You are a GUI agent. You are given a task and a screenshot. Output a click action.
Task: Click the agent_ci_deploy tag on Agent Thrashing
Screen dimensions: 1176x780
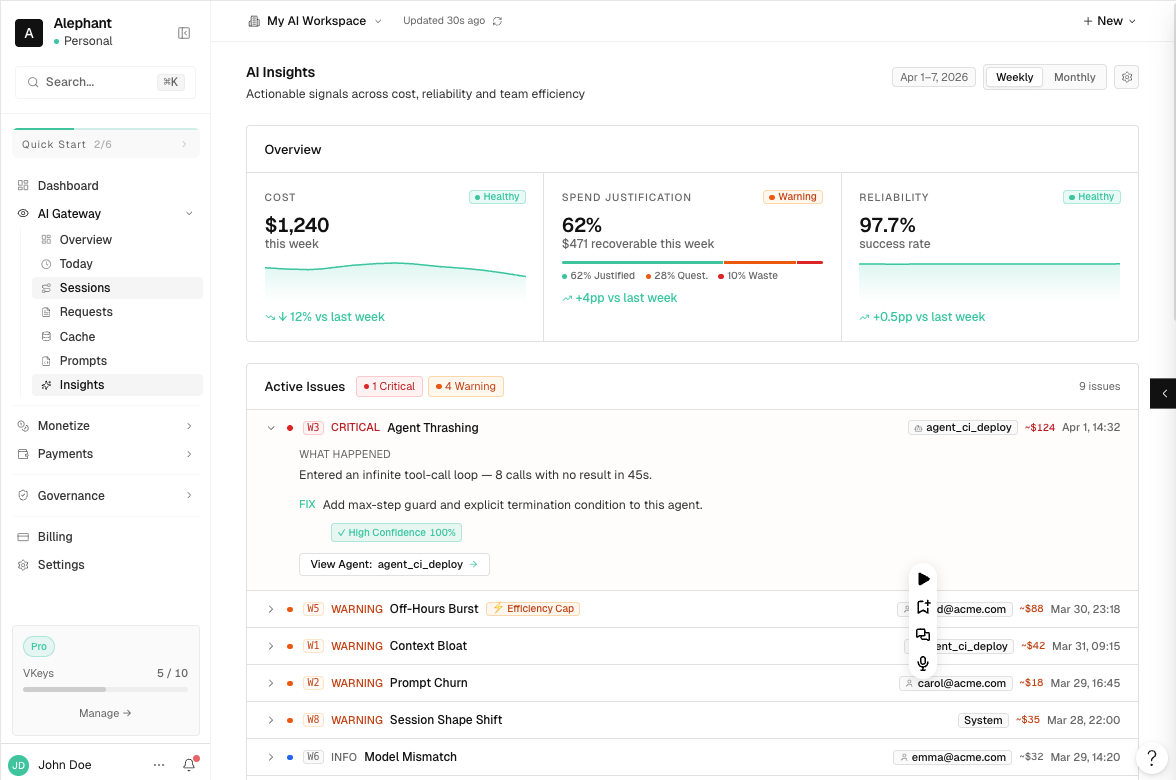pos(962,428)
